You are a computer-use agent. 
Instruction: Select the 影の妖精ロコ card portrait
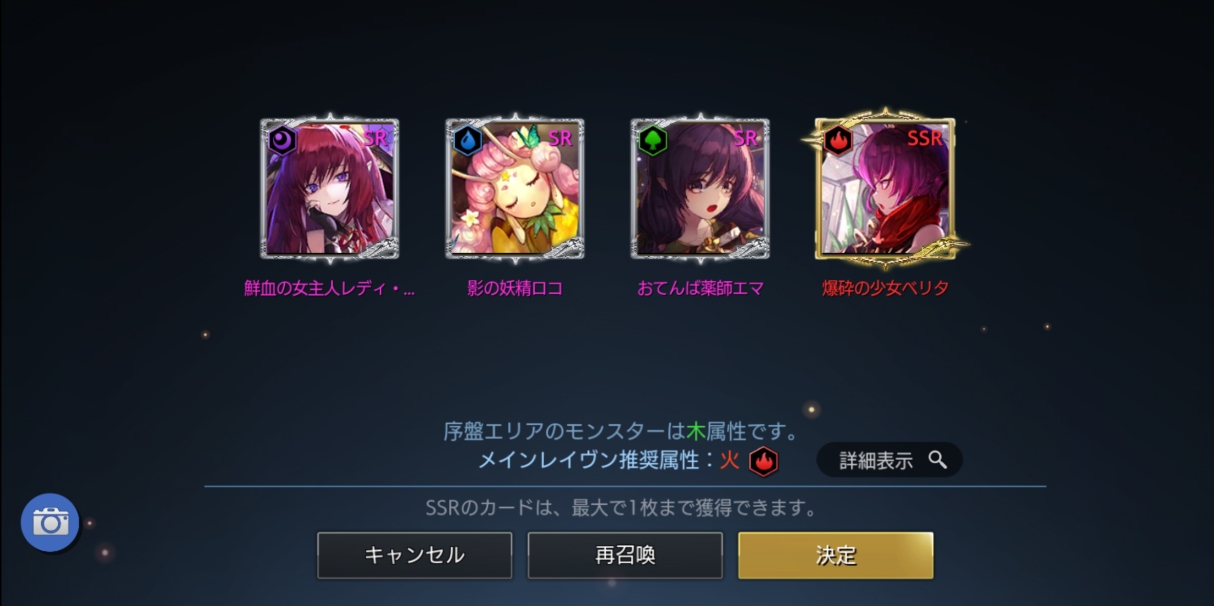click(515, 188)
